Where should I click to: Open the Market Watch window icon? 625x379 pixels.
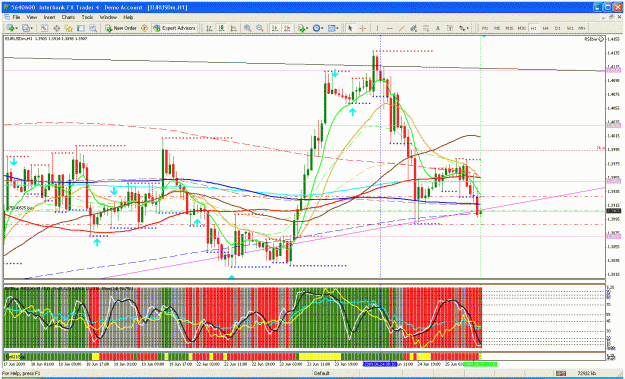point(44,28)
